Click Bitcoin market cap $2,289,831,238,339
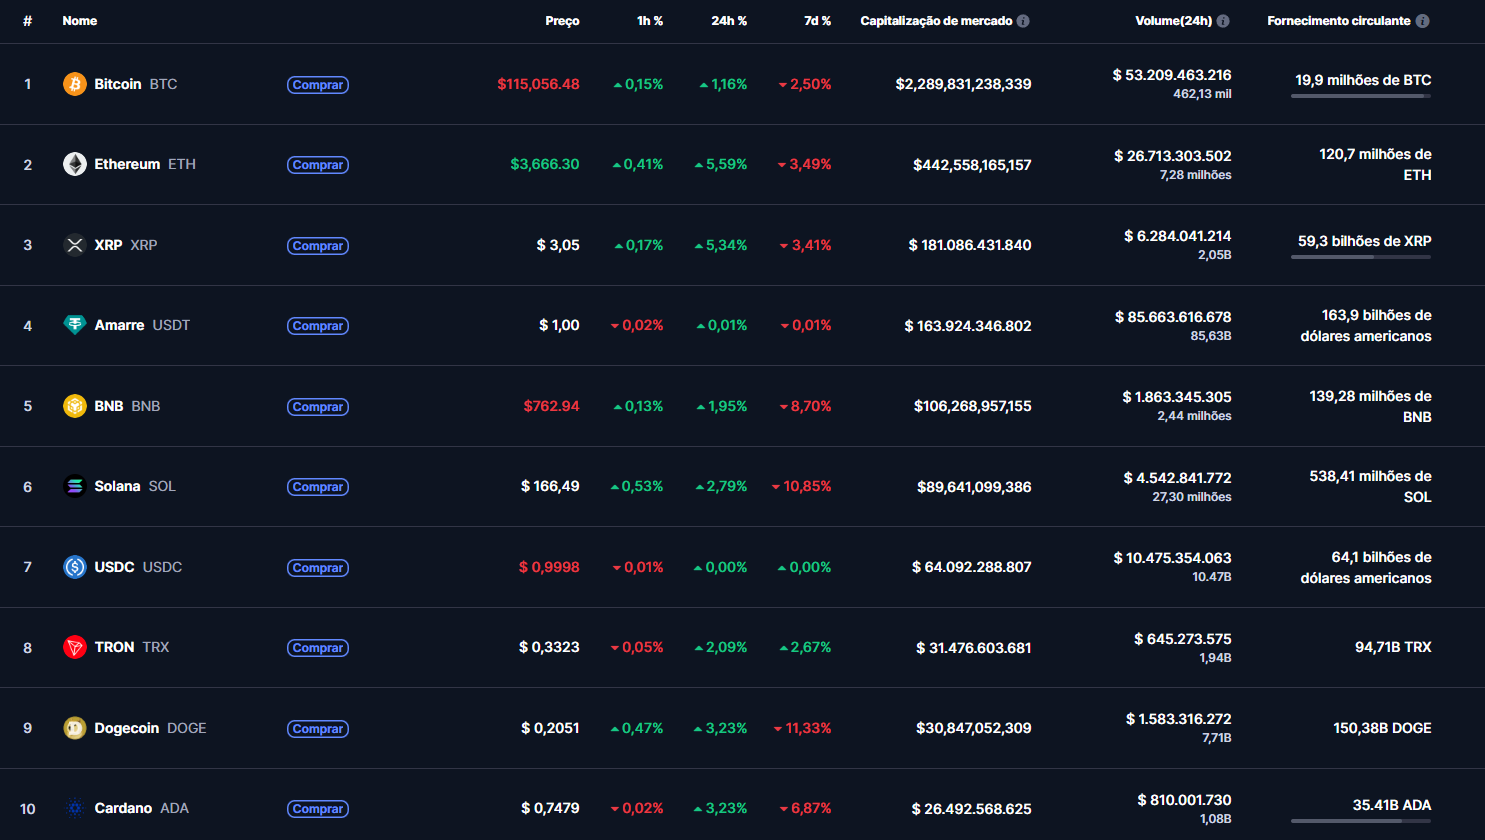The width and height of the screenshot is (1485, 840). click(x=963, y=84)
